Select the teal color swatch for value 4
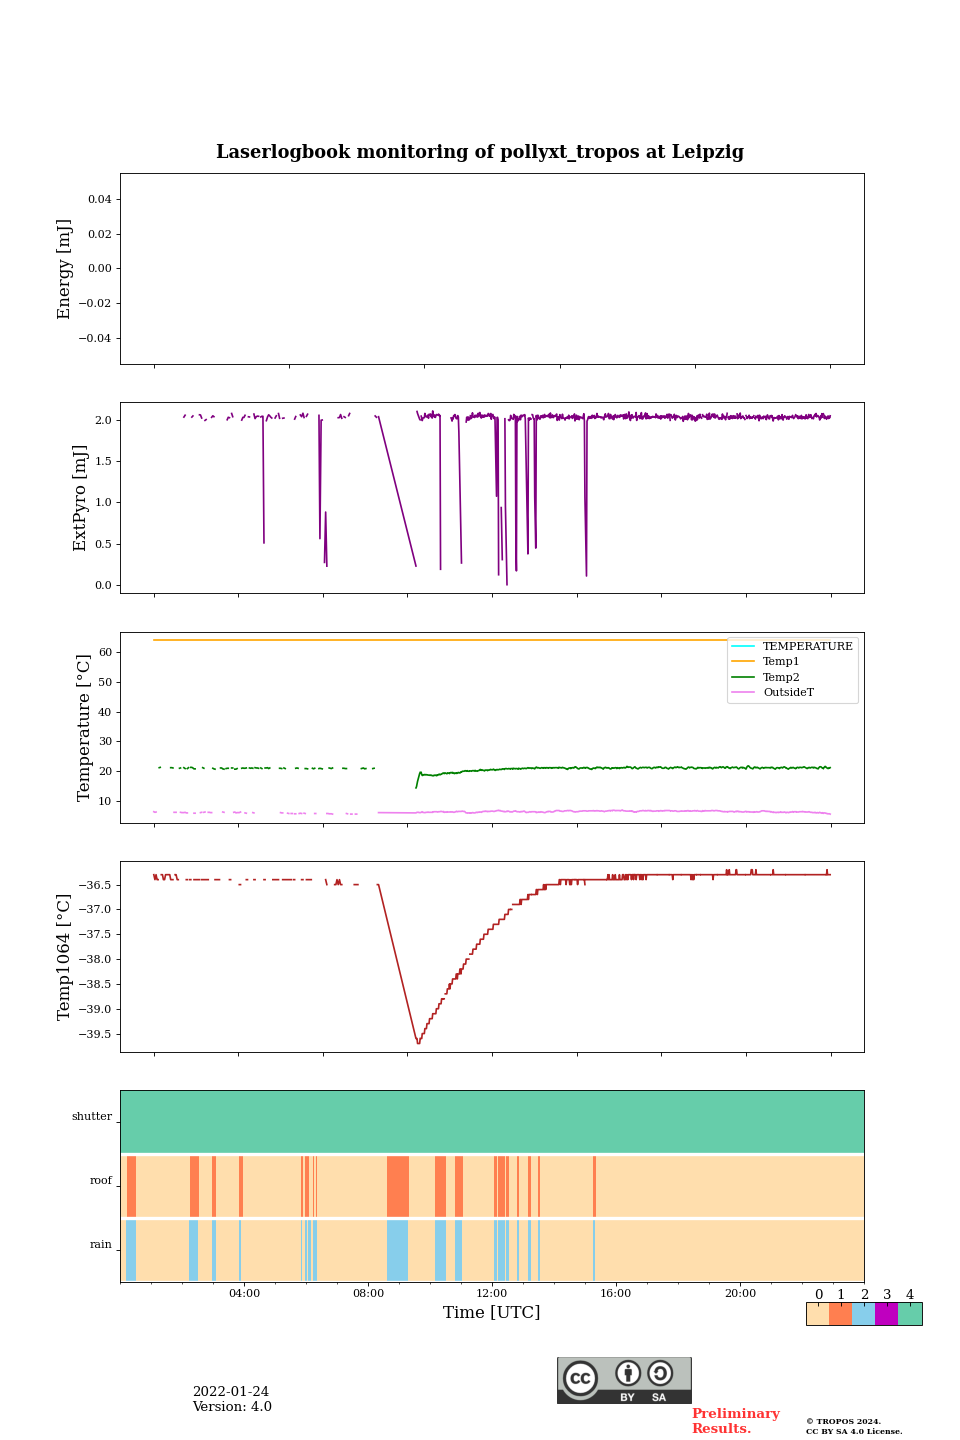This screenshot has width=960, height=1440. pos(910,1314)
